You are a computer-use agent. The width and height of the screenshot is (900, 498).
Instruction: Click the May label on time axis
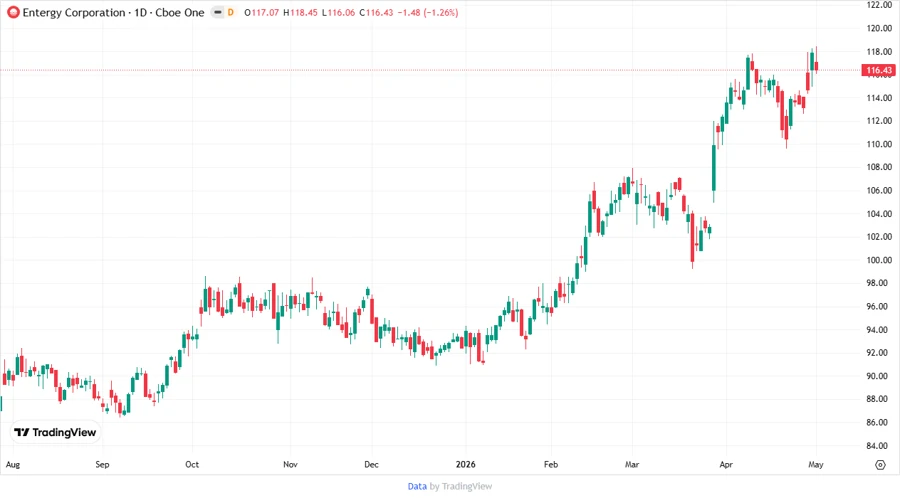pyautogui.click(x=816, y=465)
